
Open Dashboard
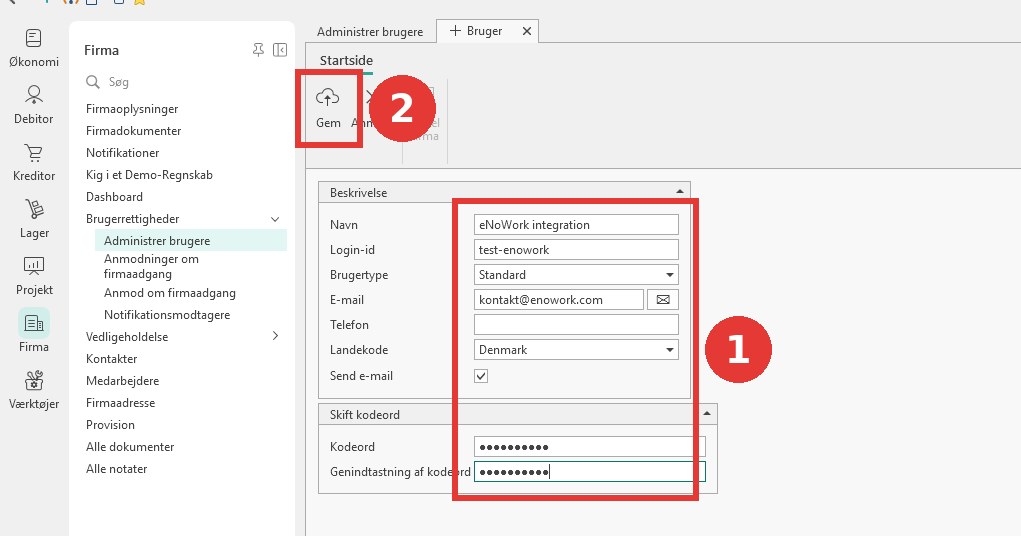[114, 197]
